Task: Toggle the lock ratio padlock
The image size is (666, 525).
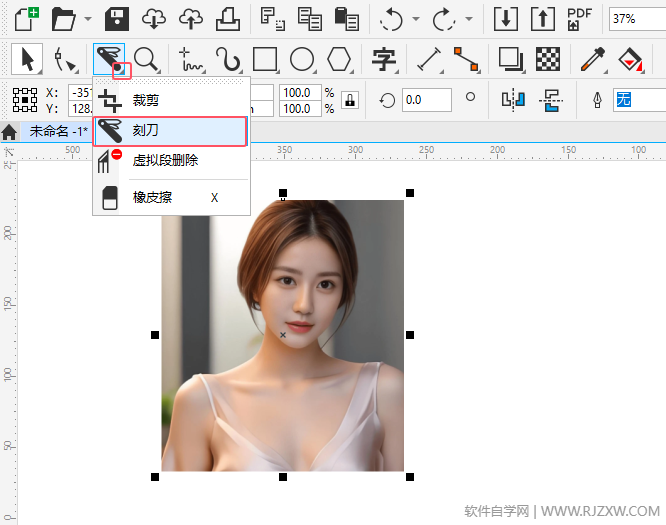Action: pyautogui.click(x=350, y=101)
